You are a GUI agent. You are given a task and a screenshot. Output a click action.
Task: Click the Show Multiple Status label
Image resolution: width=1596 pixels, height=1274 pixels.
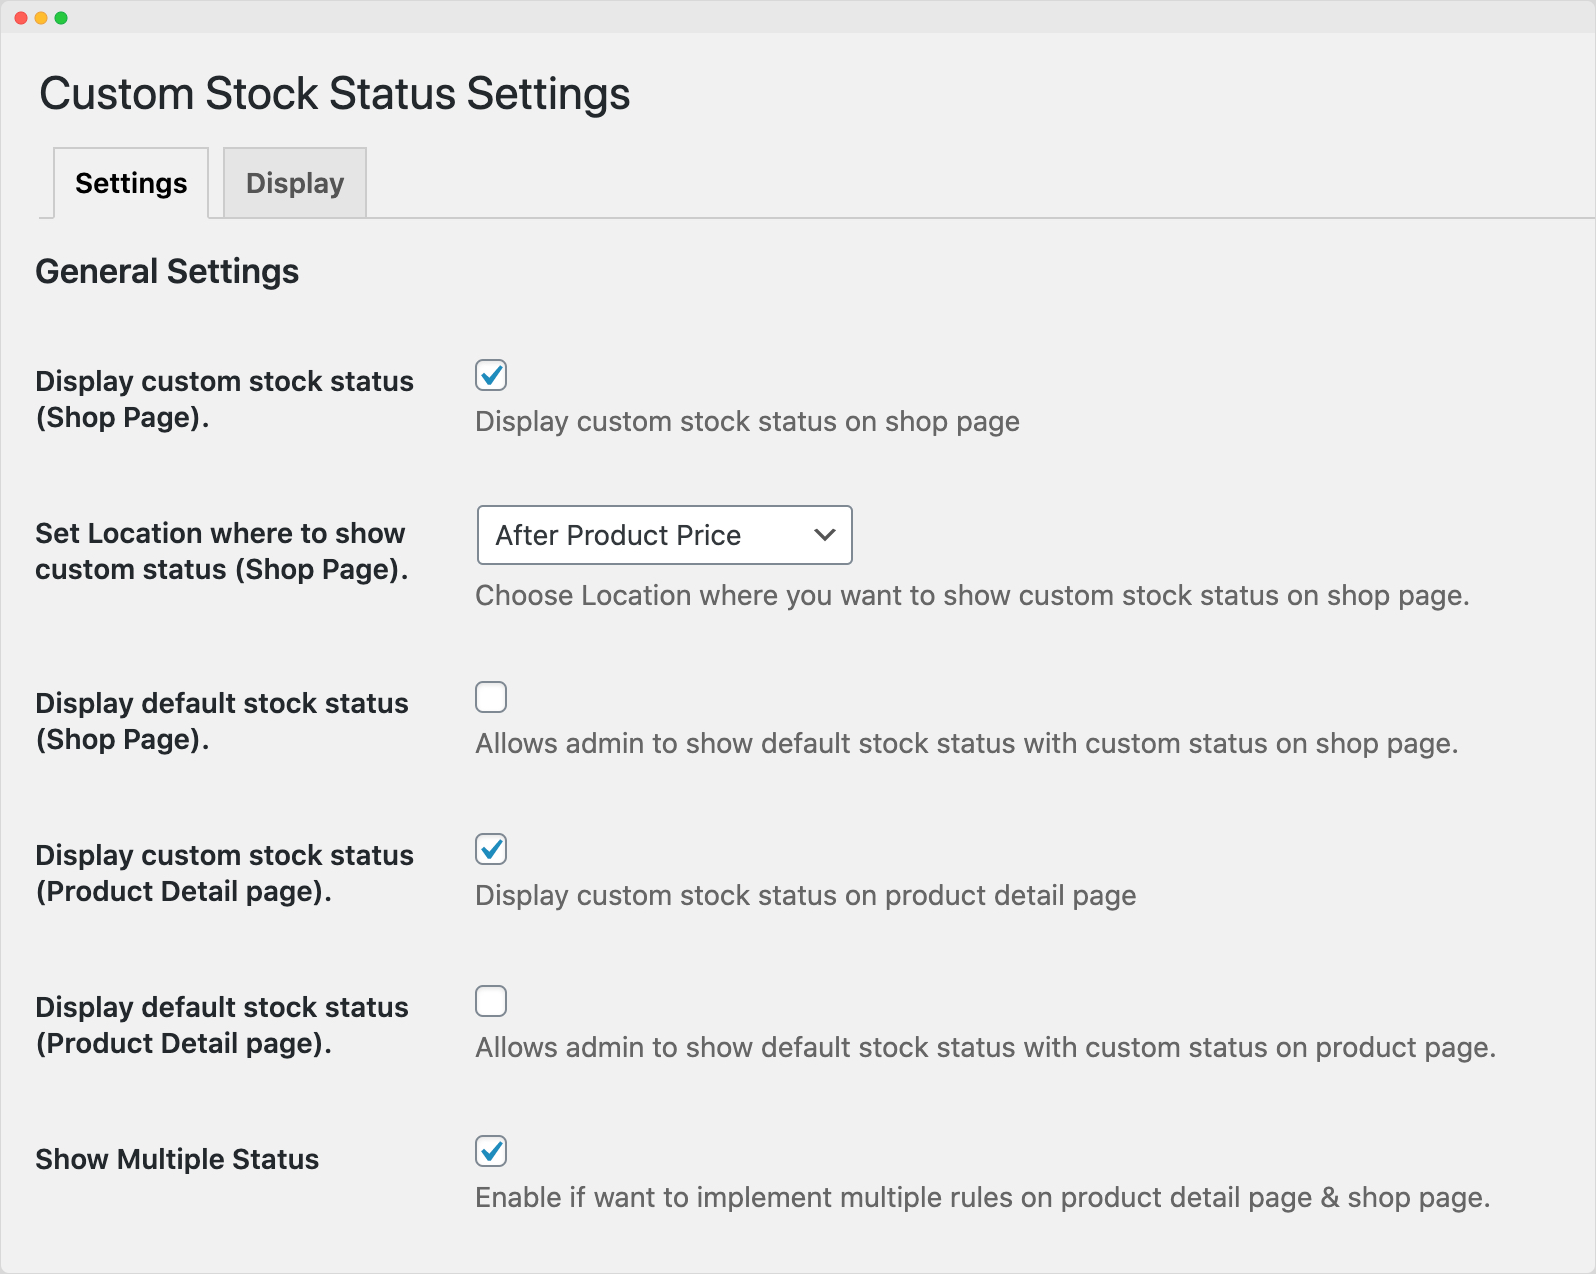pyautogui.click(x=177, y=1159)
